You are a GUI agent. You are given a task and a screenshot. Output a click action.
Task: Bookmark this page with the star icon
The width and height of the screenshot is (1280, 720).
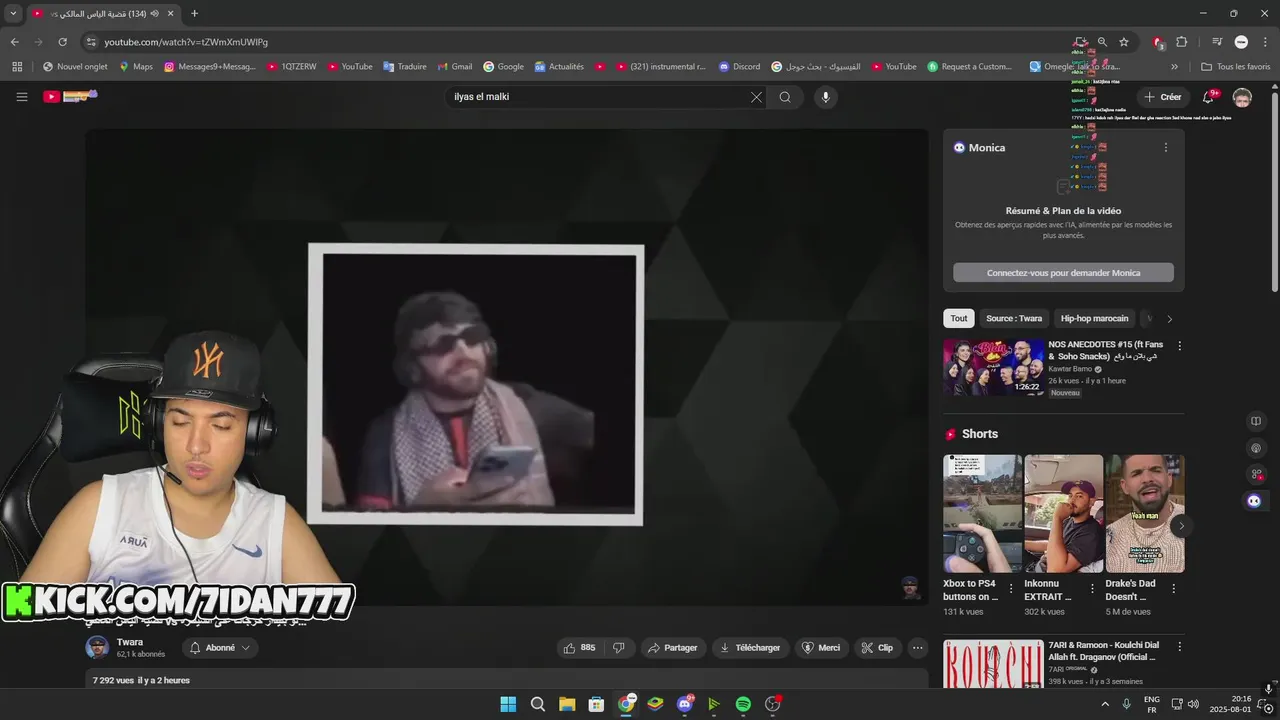[x=1124, y=42]
